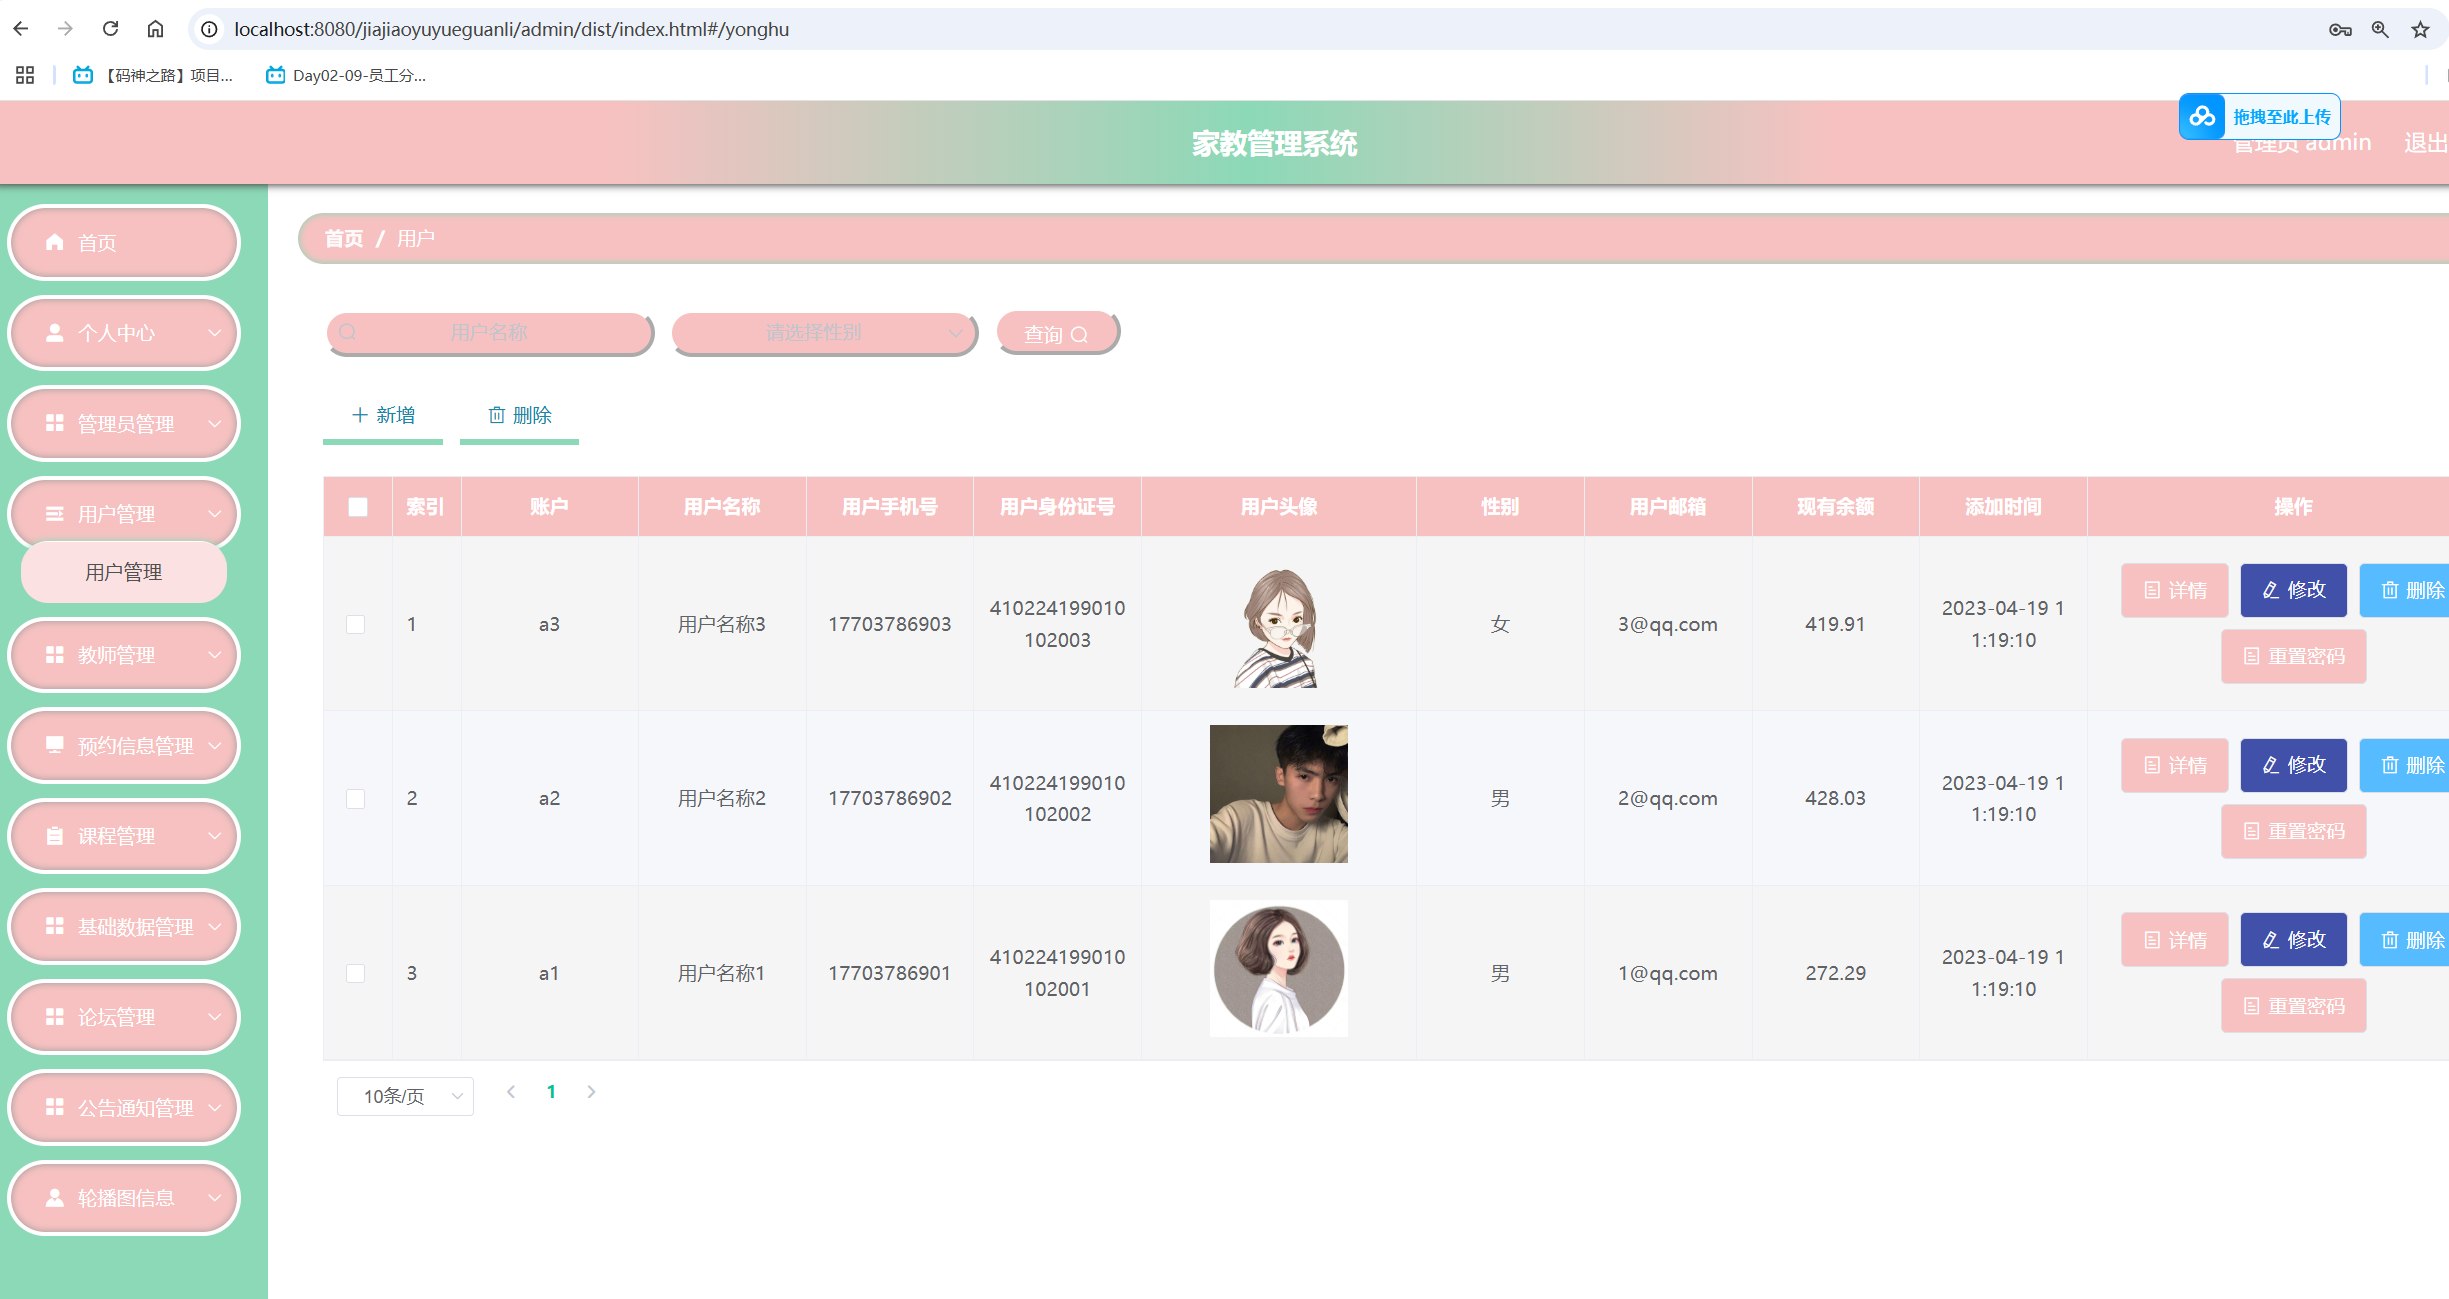Click the browser forward arrow

pos(66,29)
